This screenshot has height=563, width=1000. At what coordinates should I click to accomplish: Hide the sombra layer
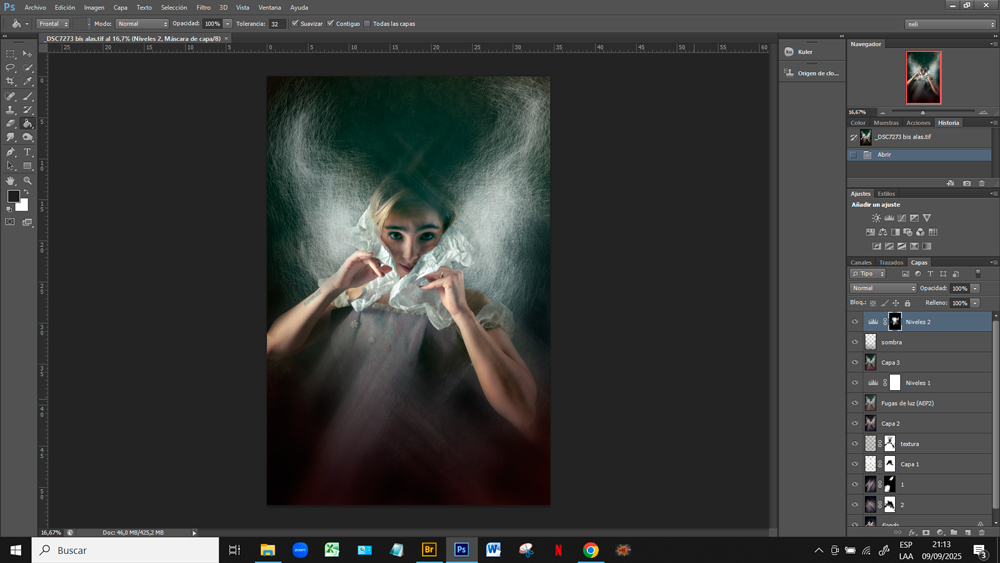tap(855, 342)
